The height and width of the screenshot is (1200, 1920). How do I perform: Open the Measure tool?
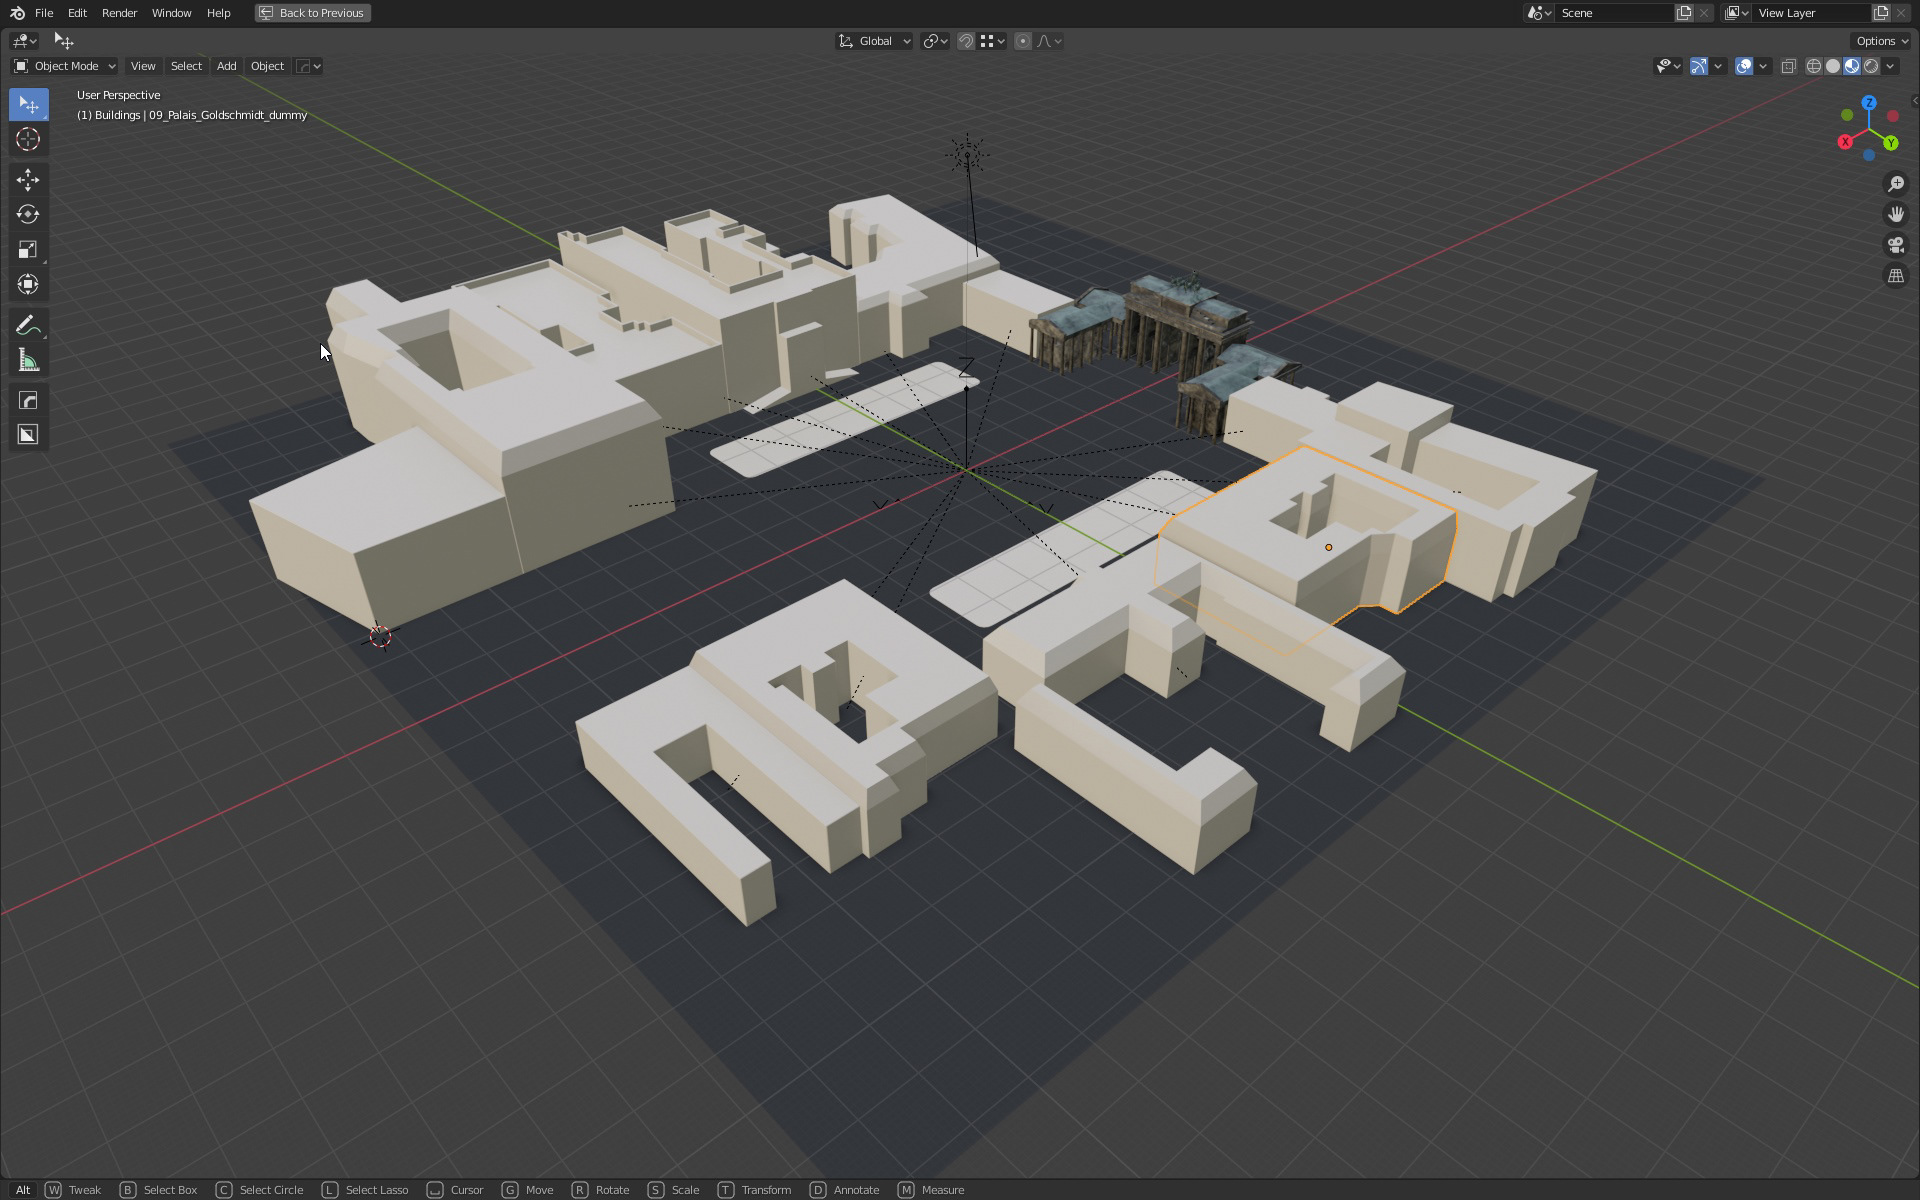pos(28,360)
